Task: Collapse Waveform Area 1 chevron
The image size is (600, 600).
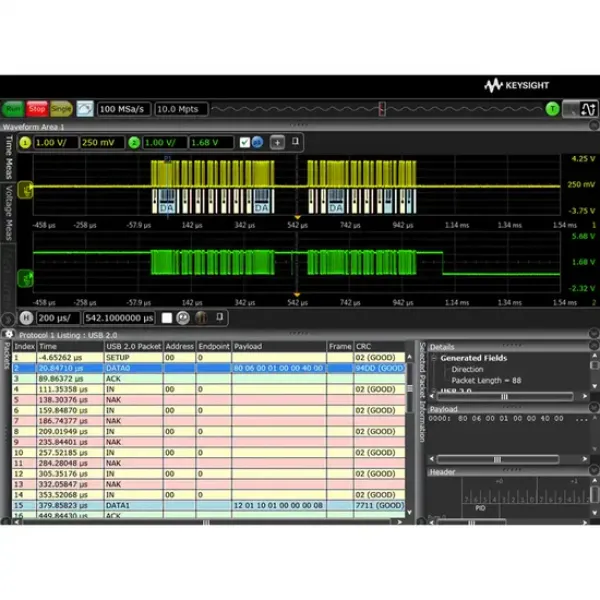Action: pos(593,125)
